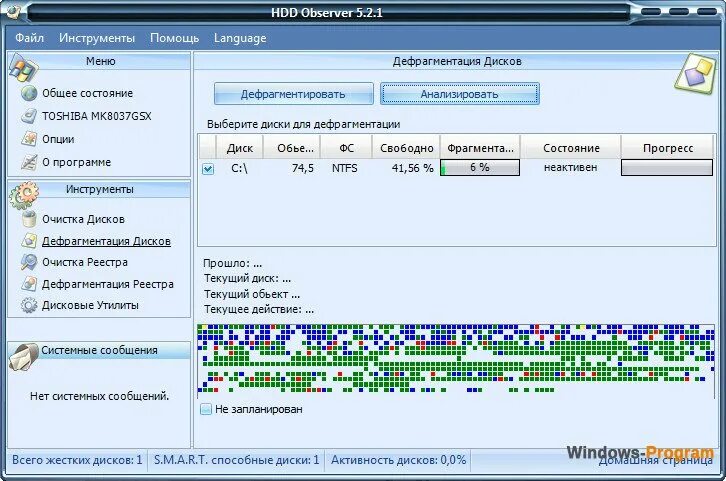Image resolution: width=726 pixels, height=481 pixels.
Task: Click the icon beside О программе
Action: 29,162
